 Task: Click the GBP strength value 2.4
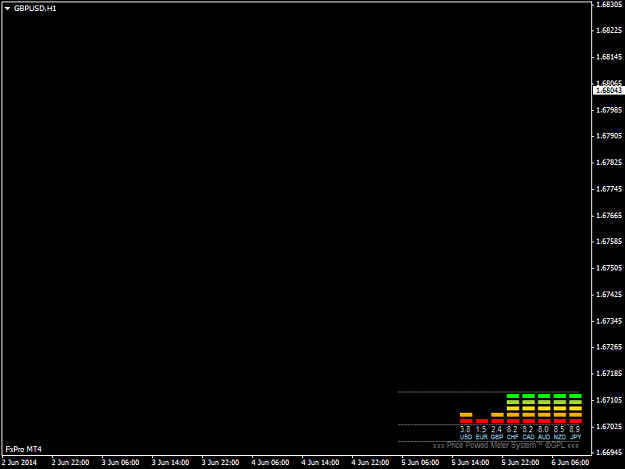(497, 430)
